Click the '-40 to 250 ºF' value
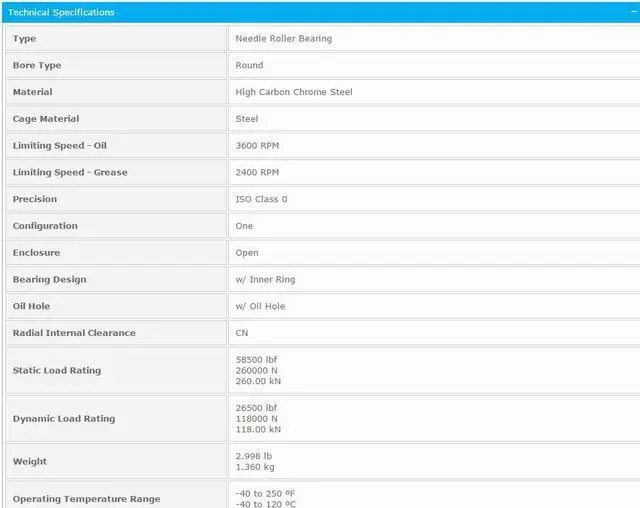Viewport: 640px width, 508px height. pyautogui.click(x=265, y=494)
